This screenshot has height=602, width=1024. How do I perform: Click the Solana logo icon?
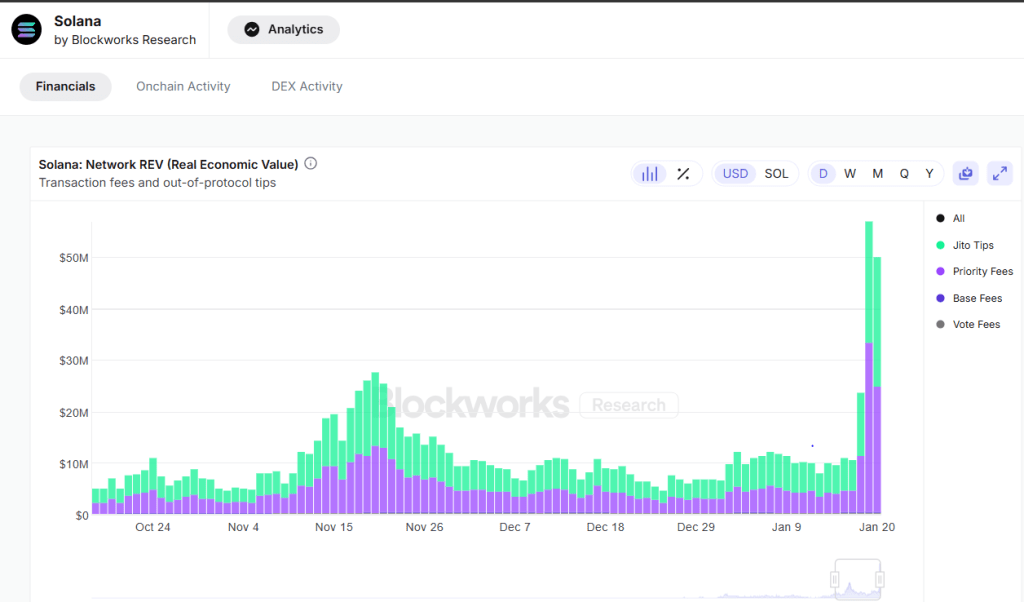point(27,29)
